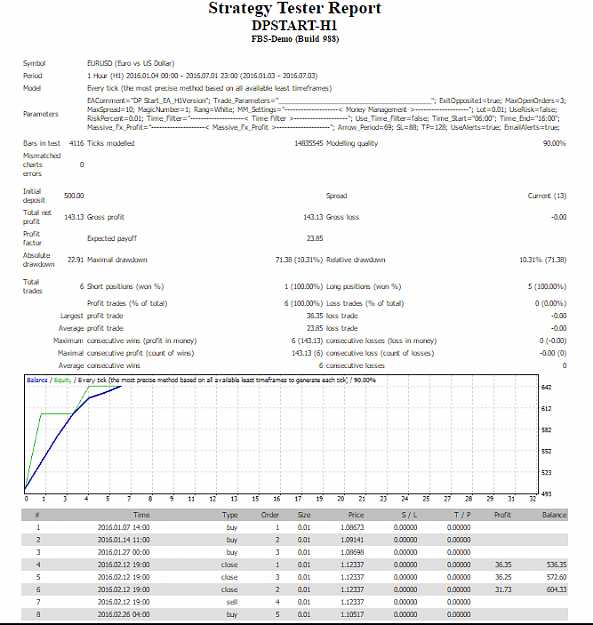Click maximal consecutive profit value '143.13 (6)'

(307, 353)
